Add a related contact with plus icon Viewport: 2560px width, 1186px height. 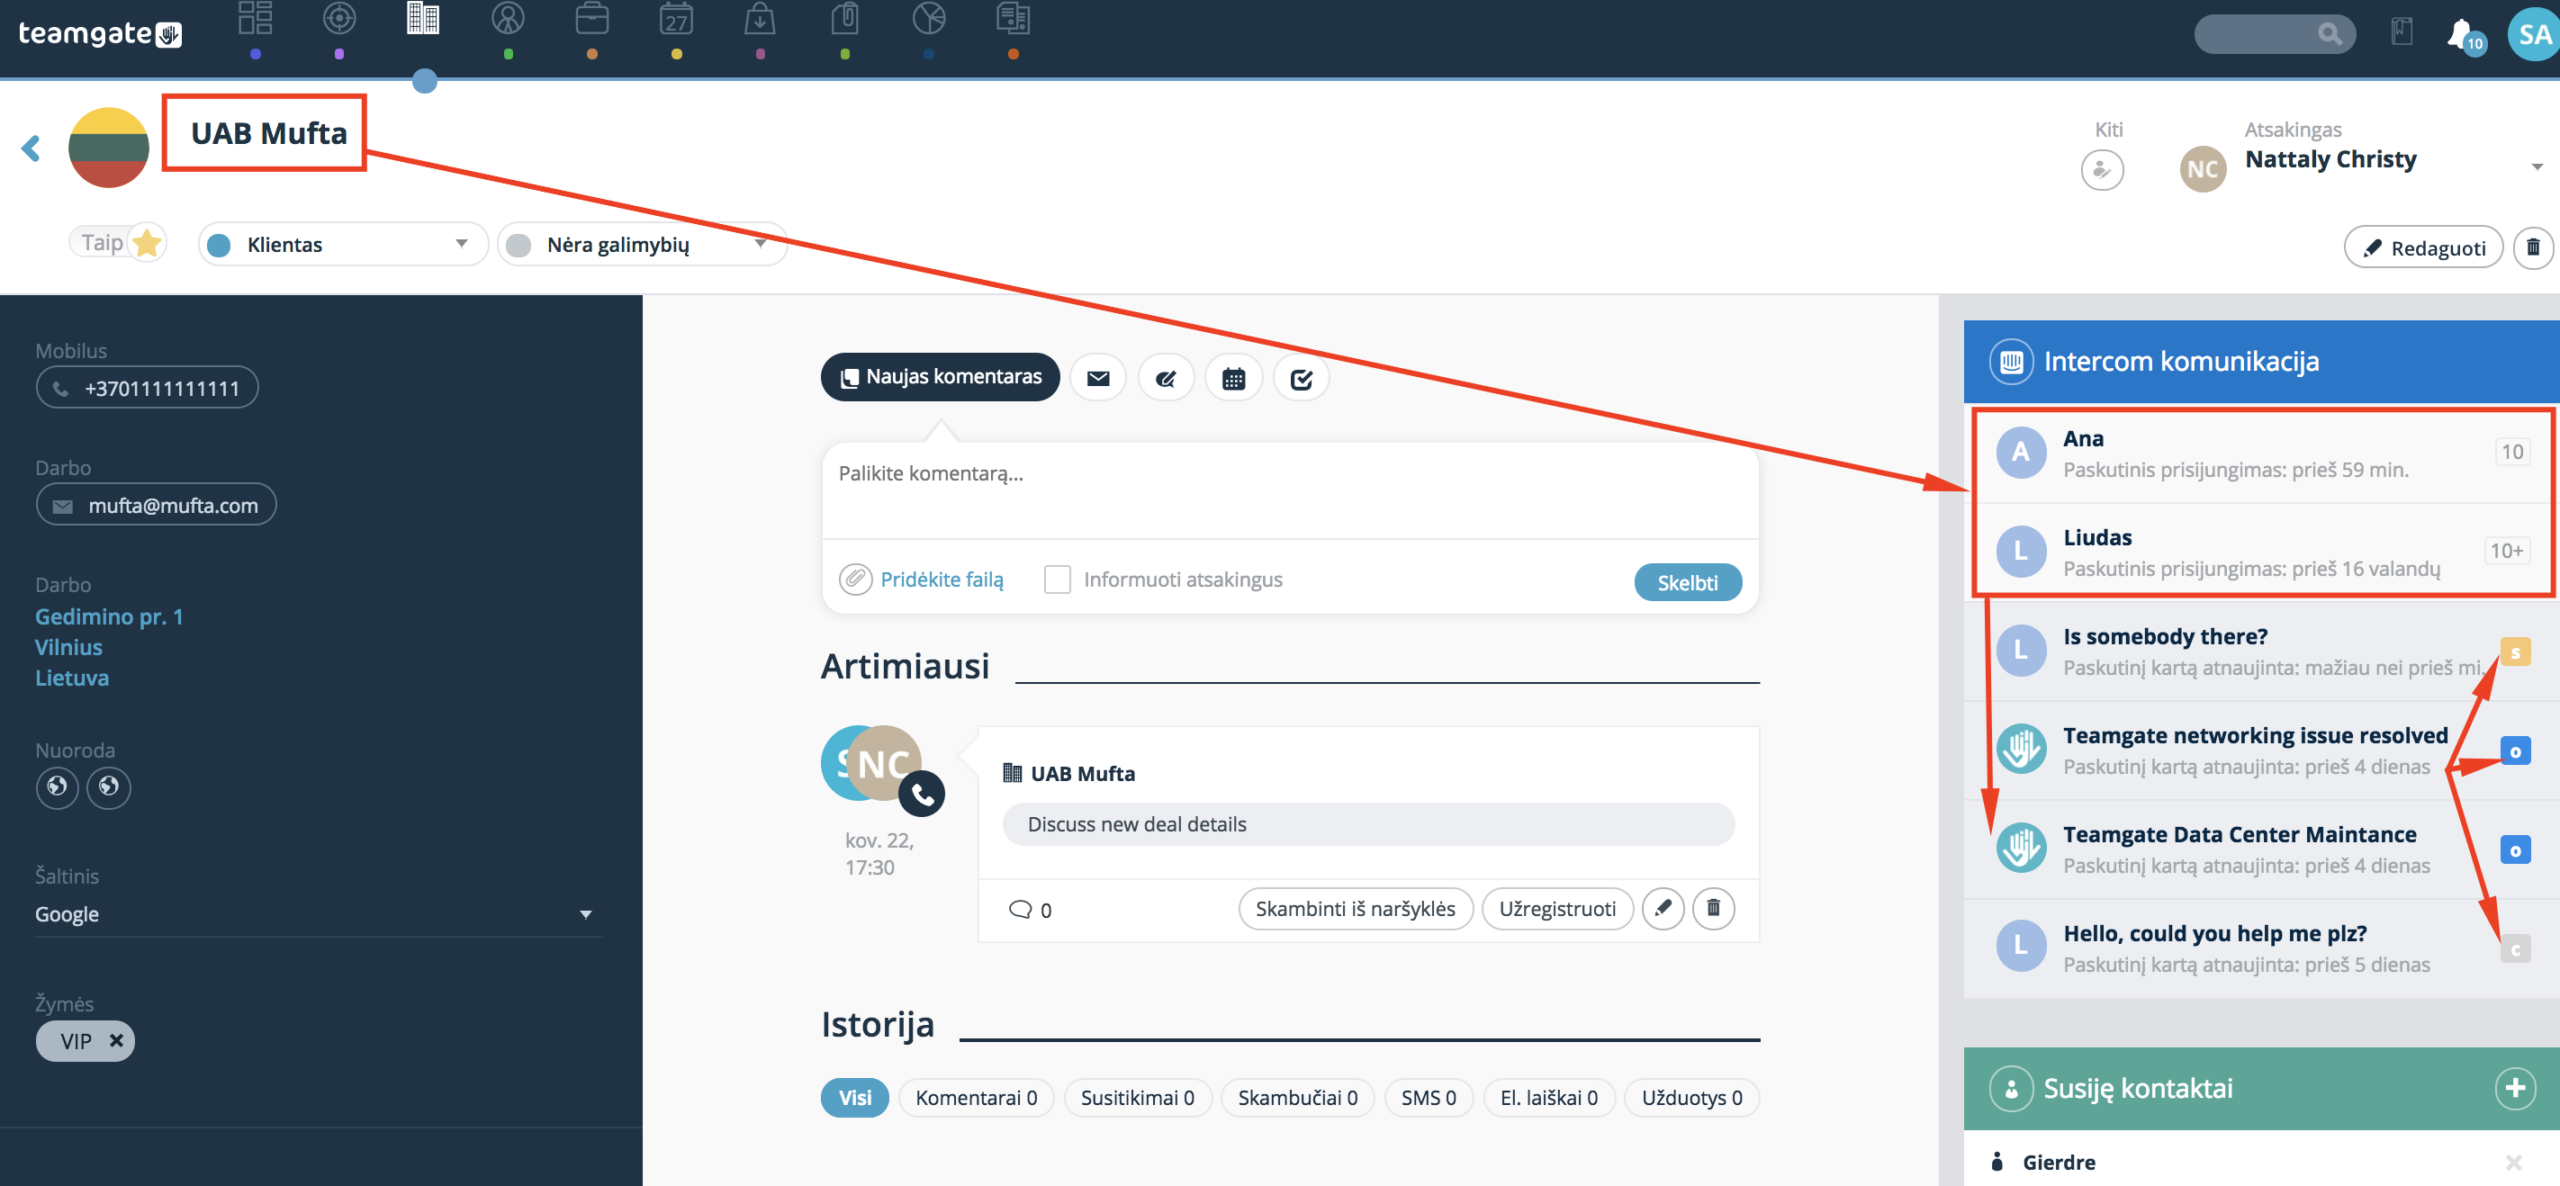pyautogui.click(x=2514, y=1088)
